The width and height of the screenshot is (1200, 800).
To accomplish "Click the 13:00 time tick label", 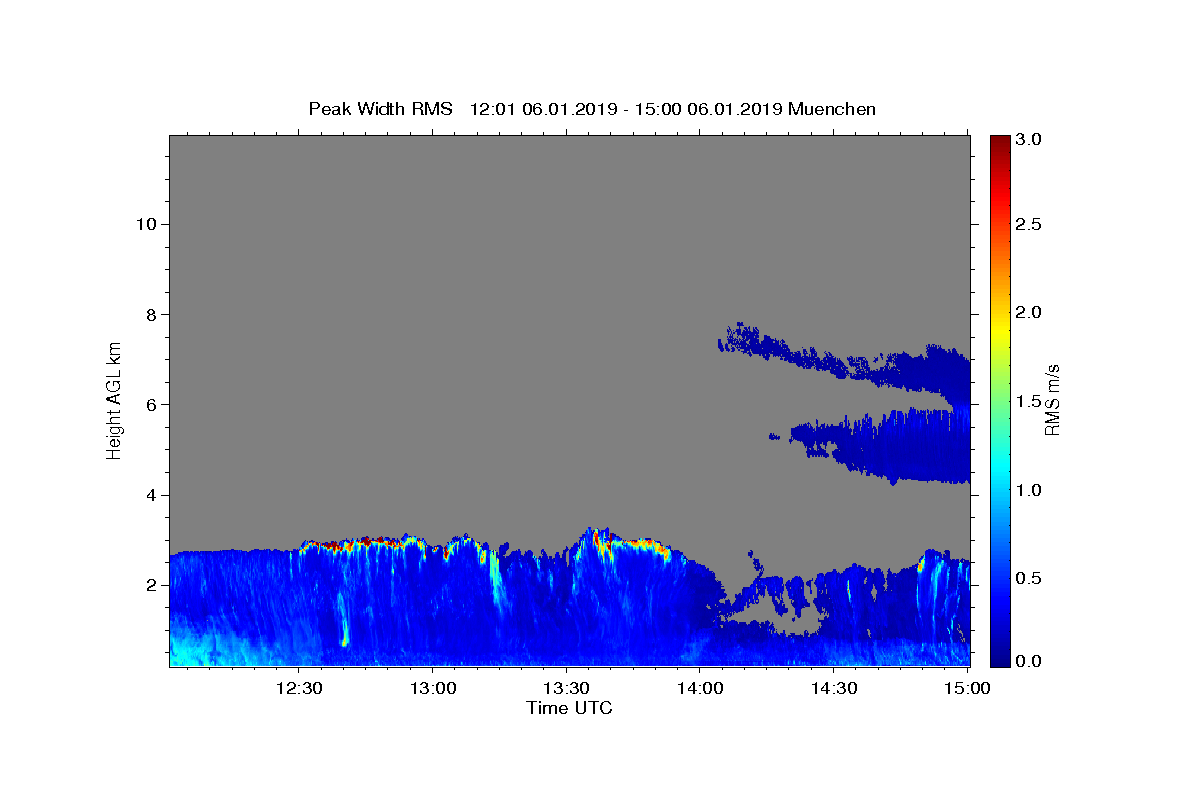I will (x=432, y=688).
